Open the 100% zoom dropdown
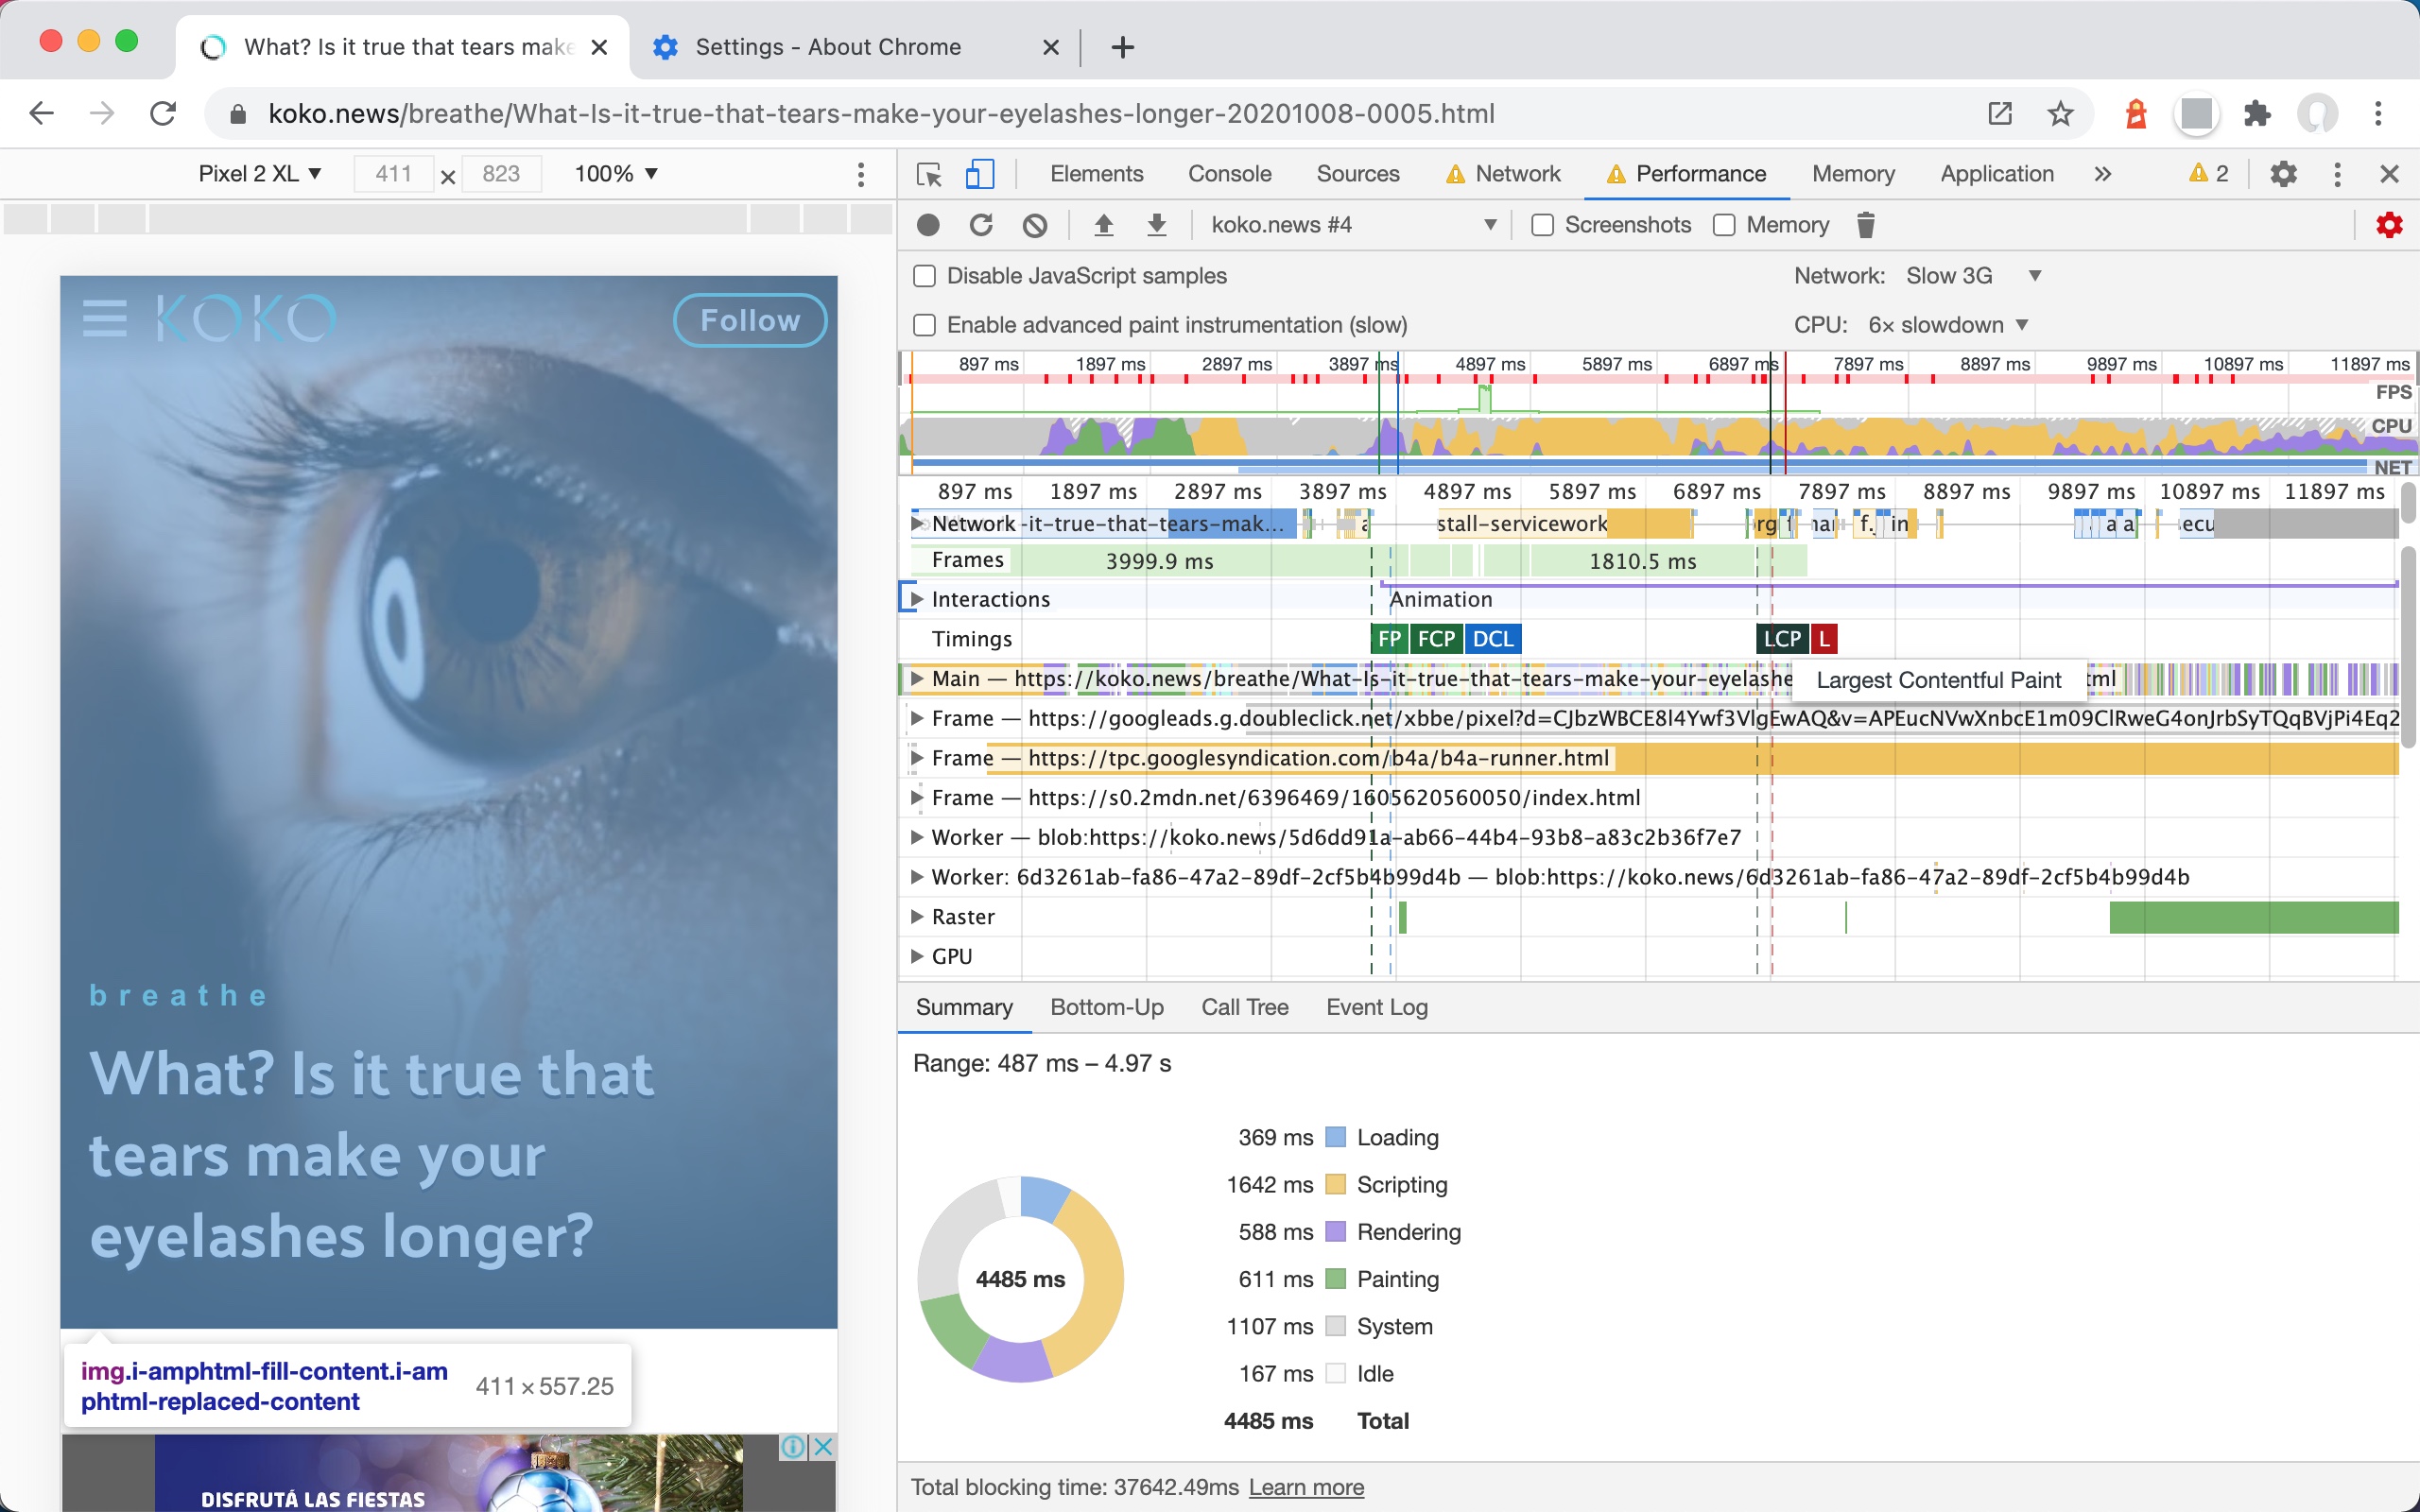2420x1512 pixels. coord(616,174)
